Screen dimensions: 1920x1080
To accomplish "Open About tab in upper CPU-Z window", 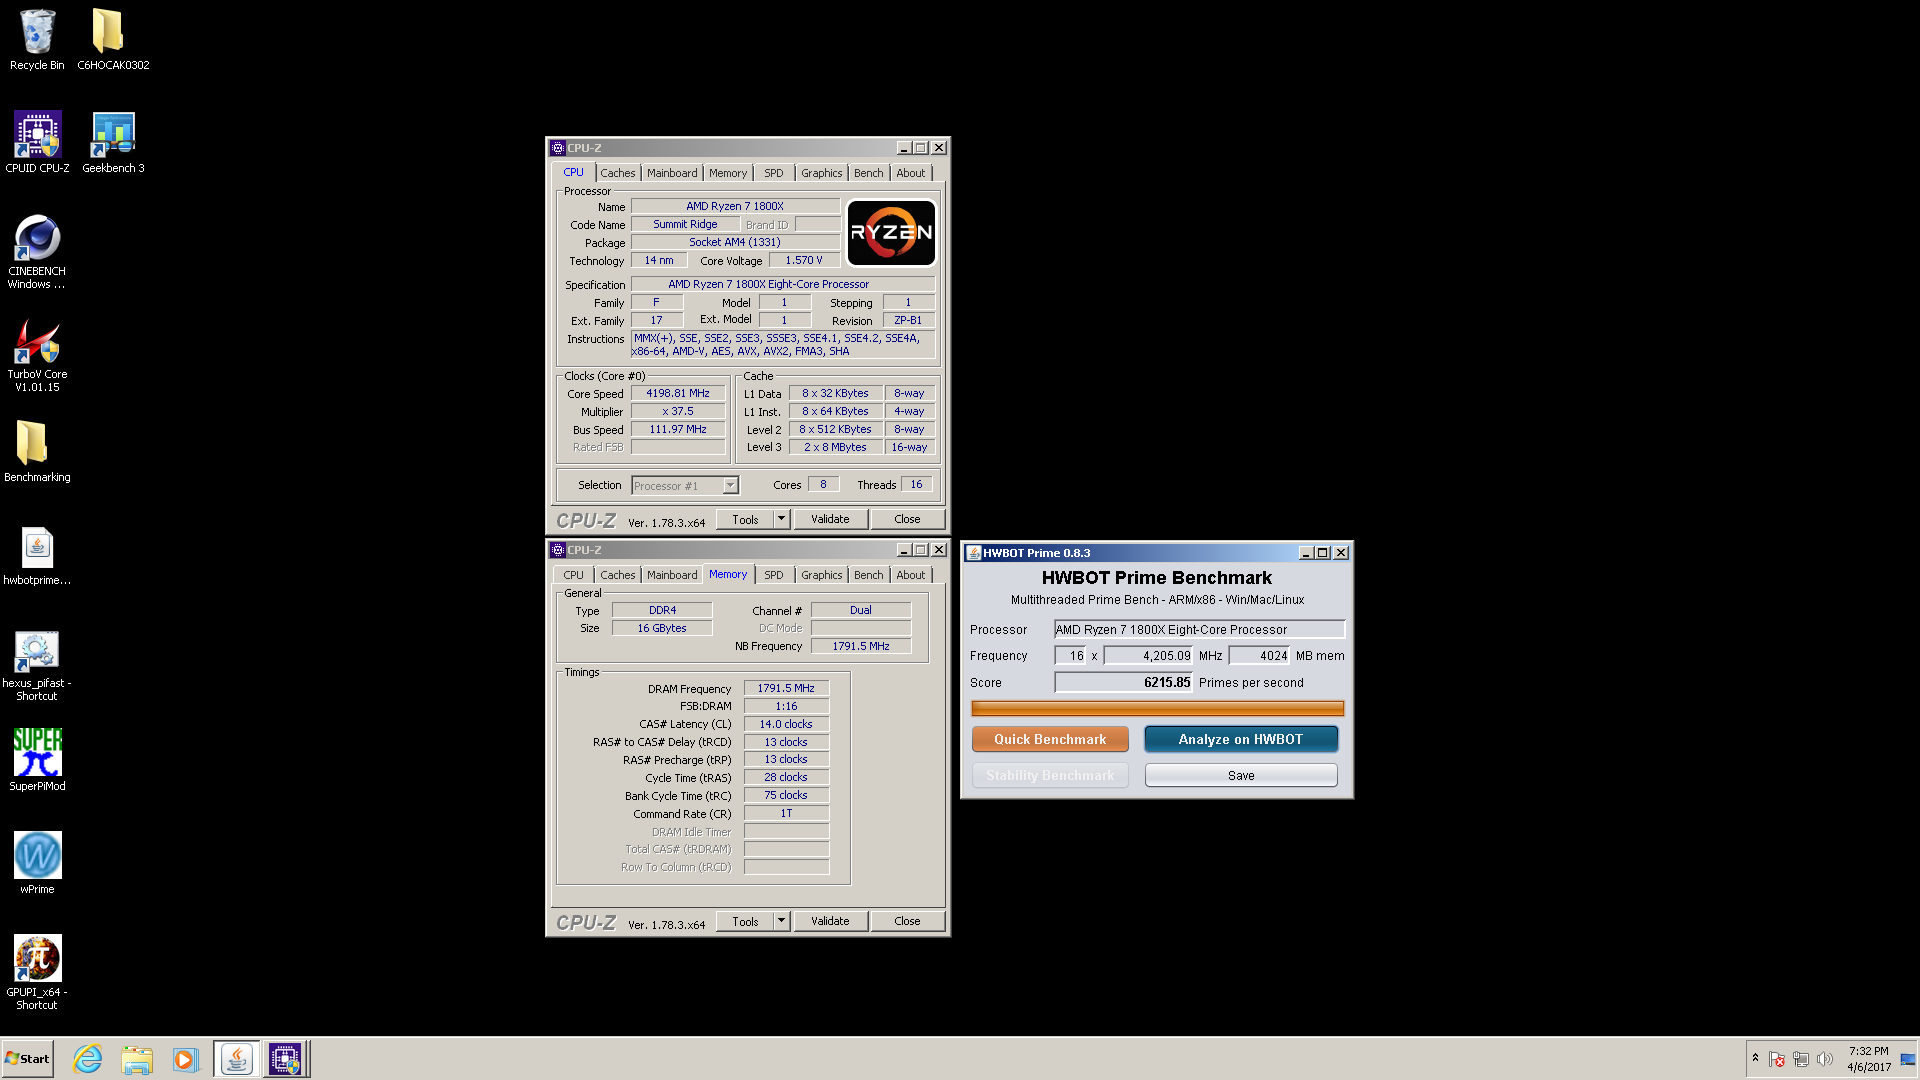I will coord(911,173).
